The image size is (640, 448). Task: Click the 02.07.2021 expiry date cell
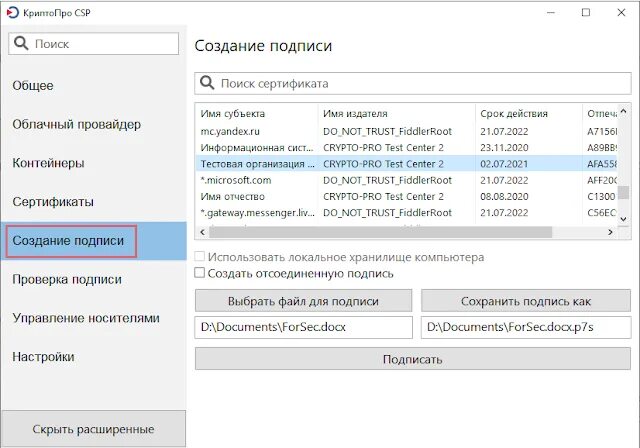point(504,164)
